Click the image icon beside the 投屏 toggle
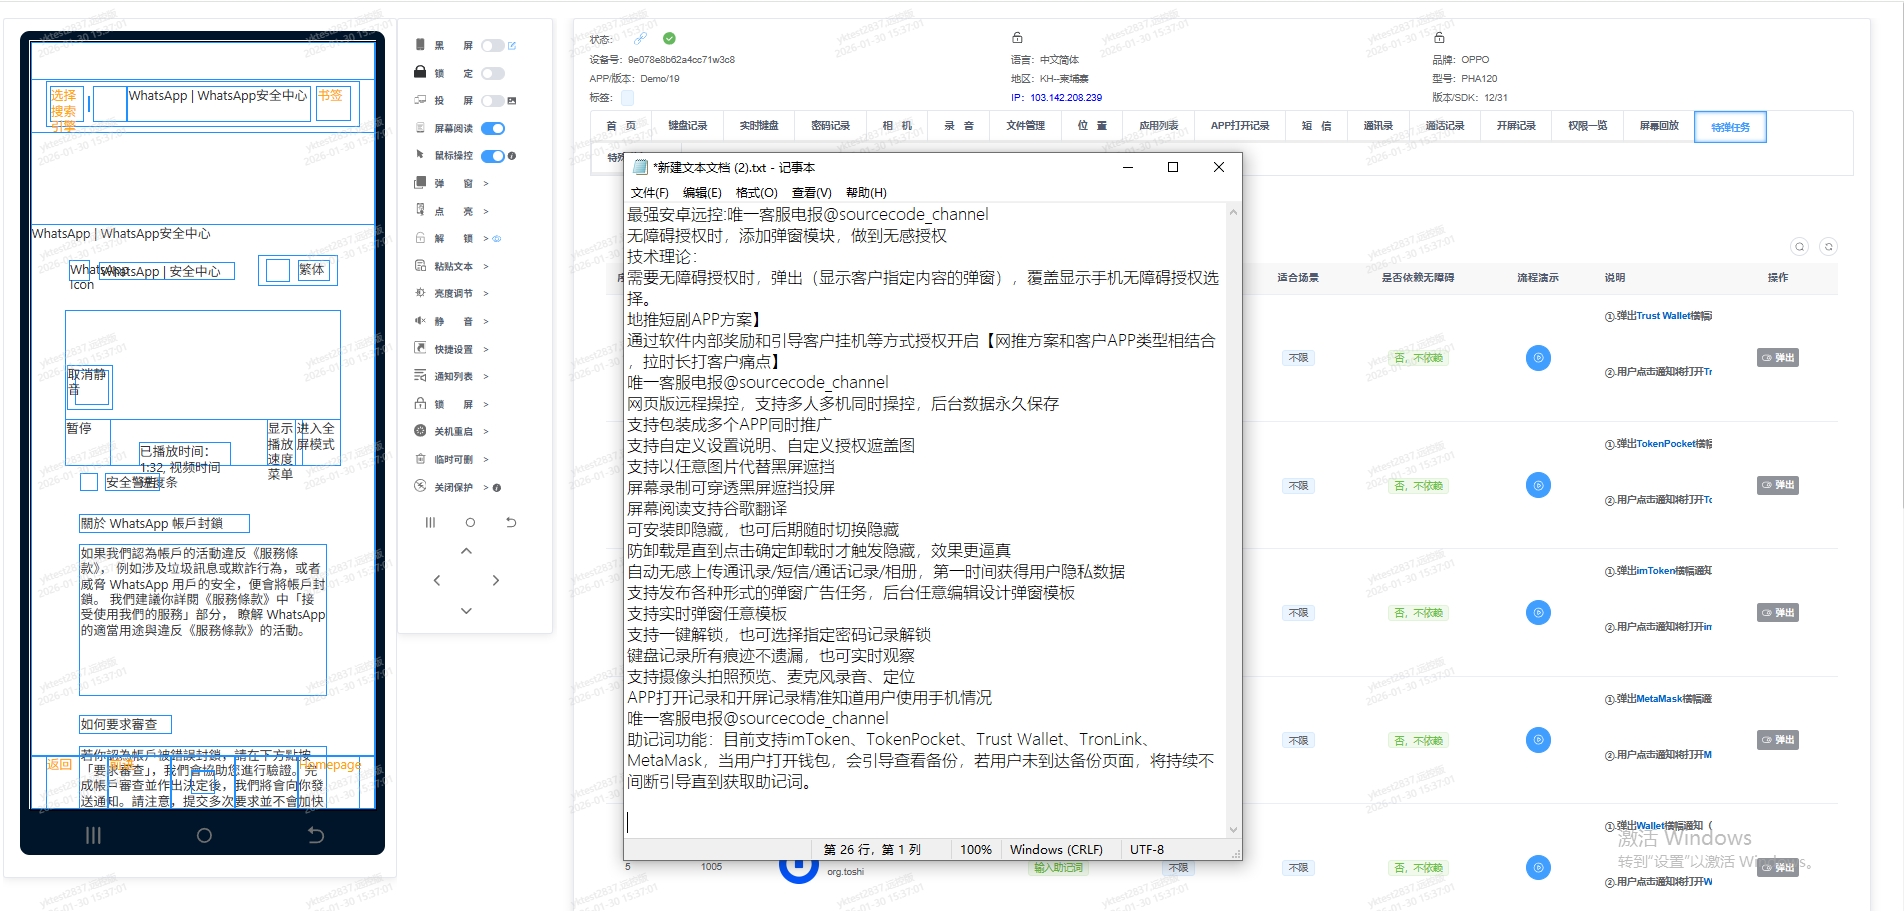 click(512, 101)
